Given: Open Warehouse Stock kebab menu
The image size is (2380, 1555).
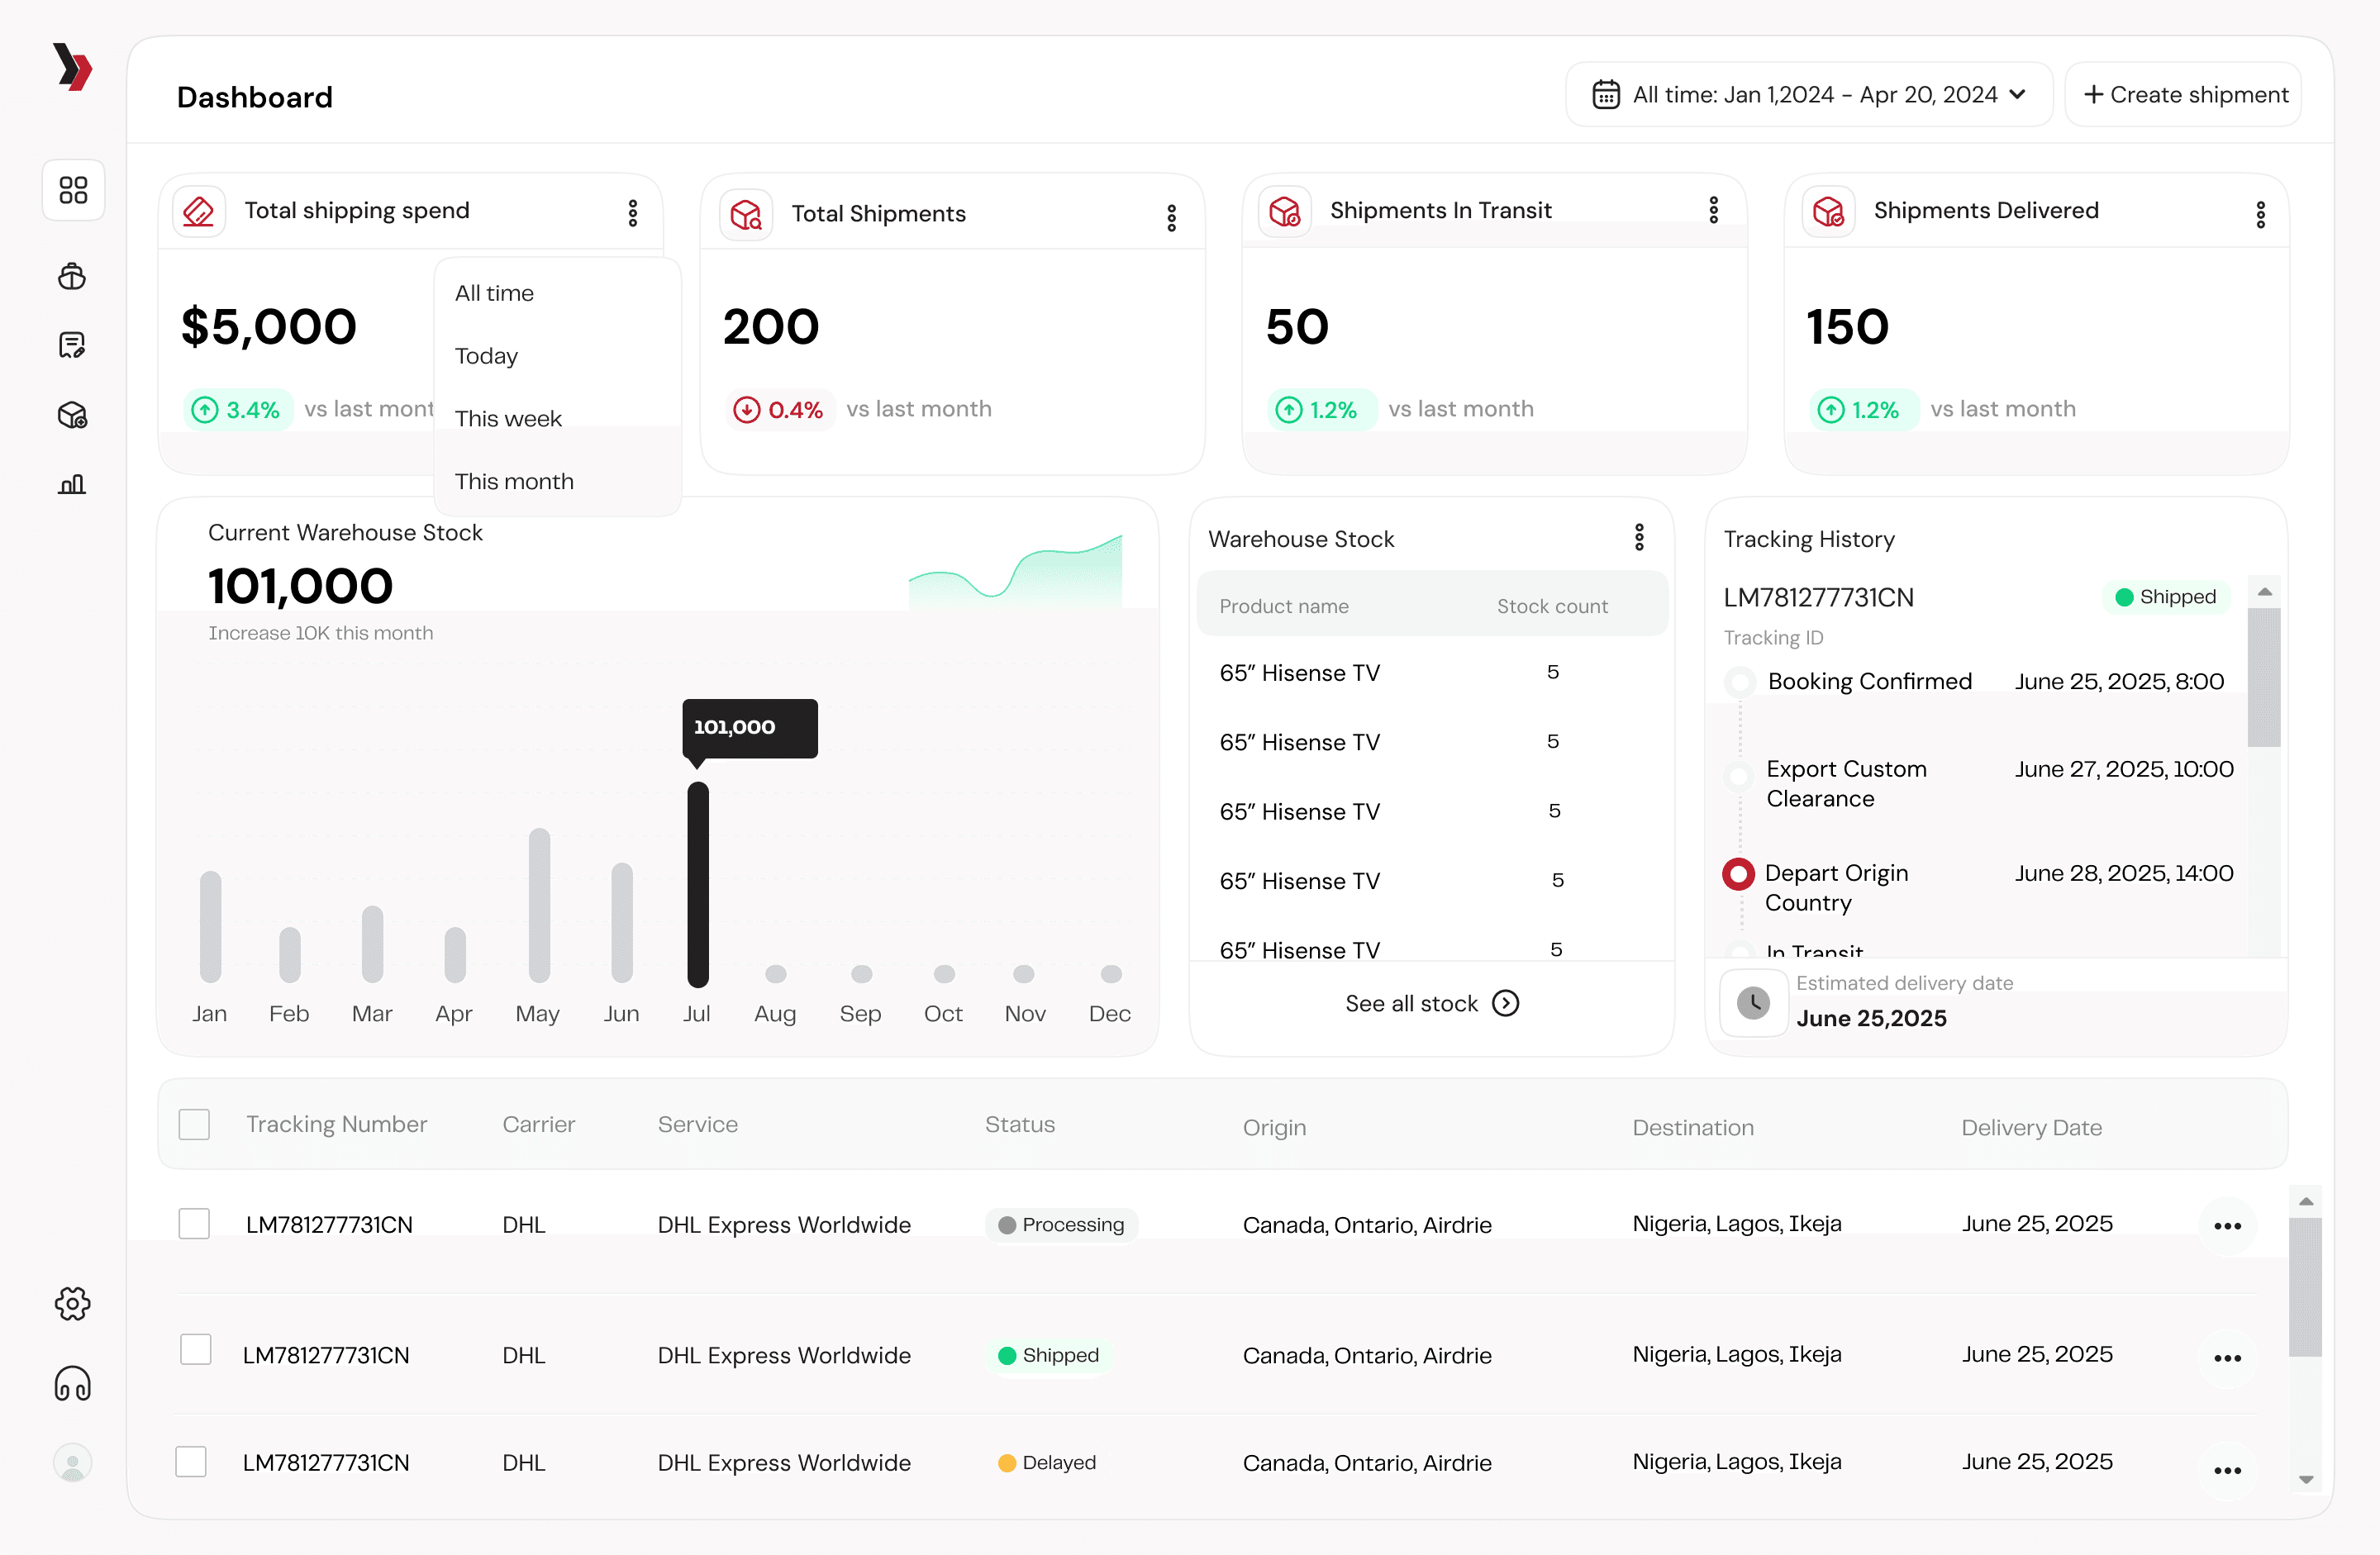Looking at the screenshot, I should coord(1639,538).
